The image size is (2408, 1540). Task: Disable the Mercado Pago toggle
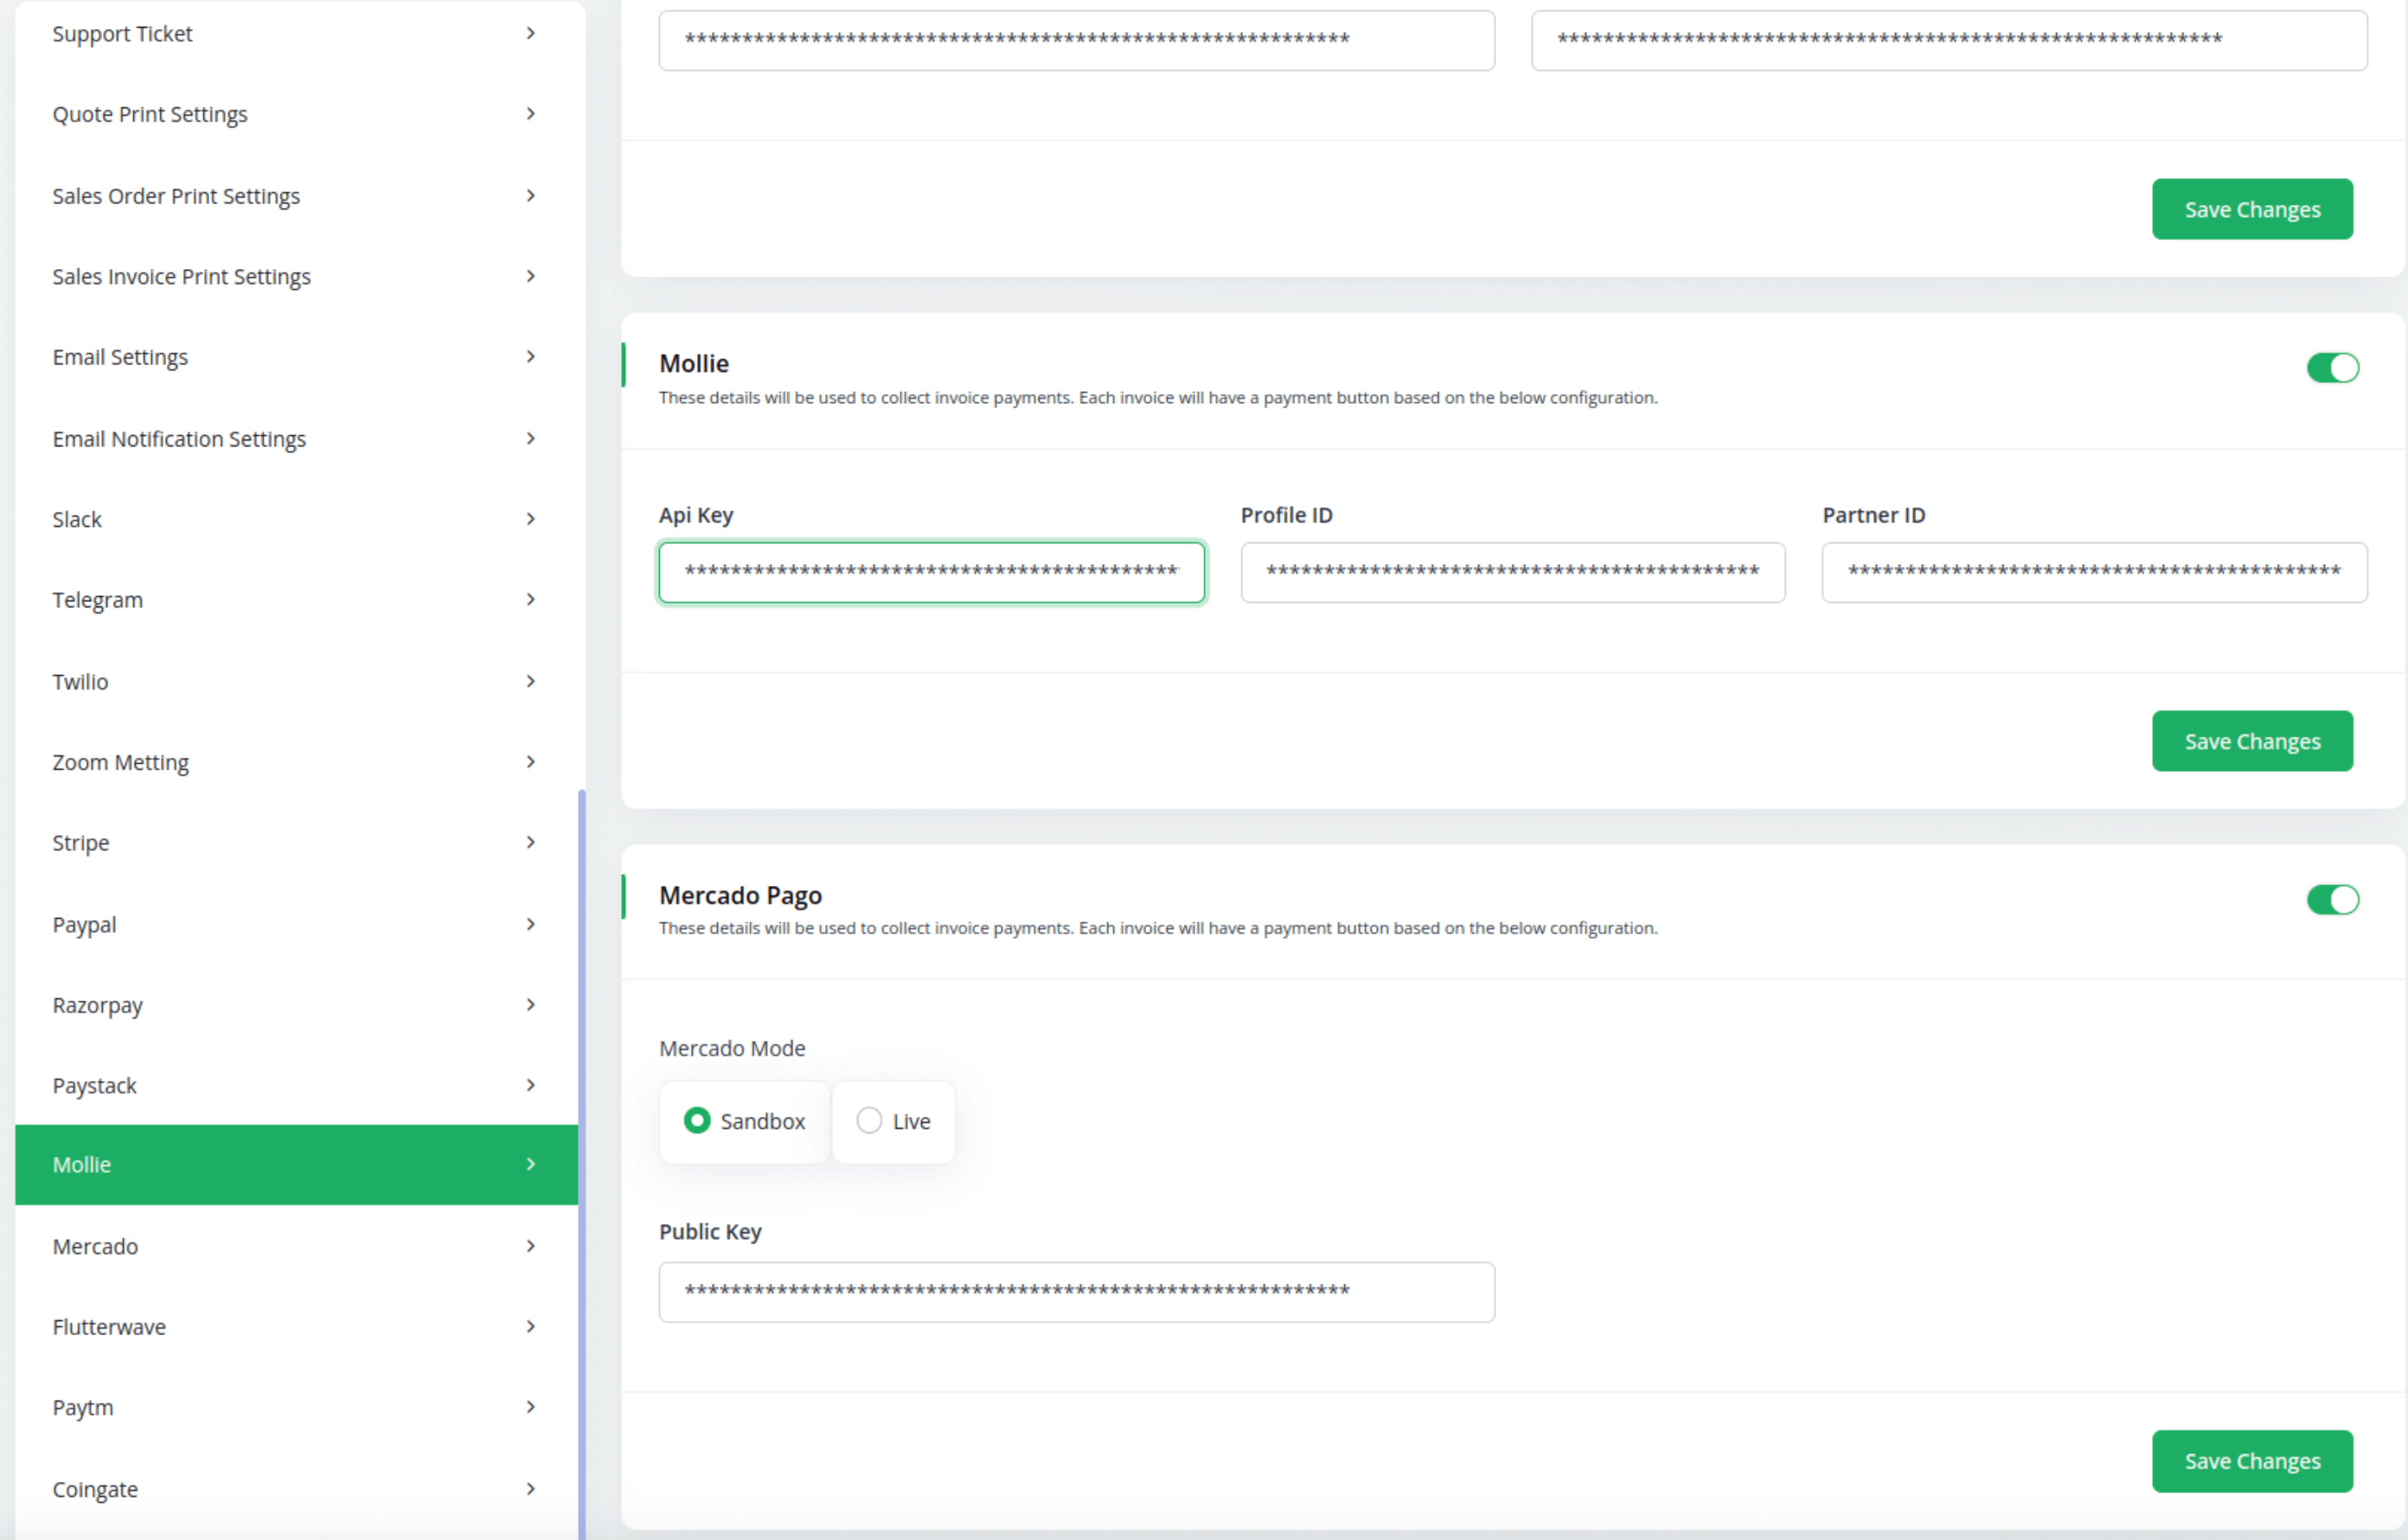tap(2333, 900)
